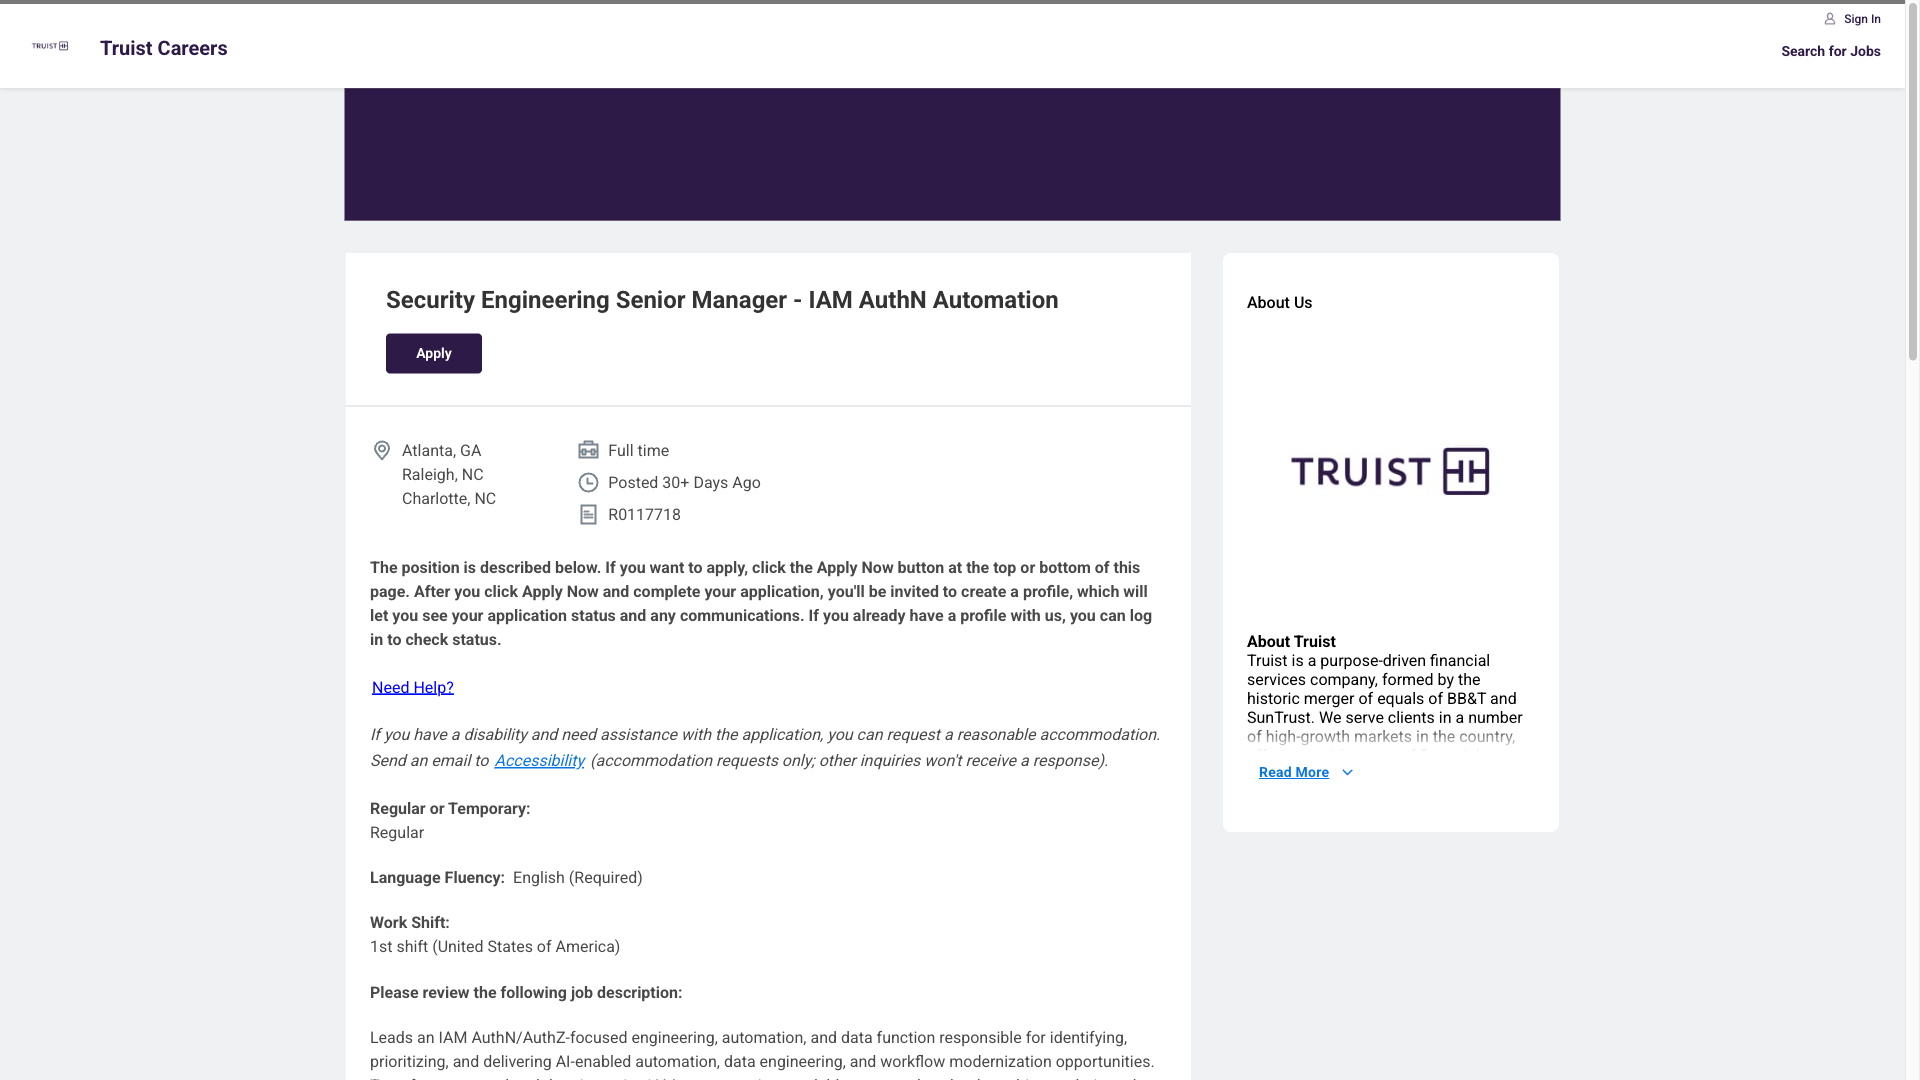
Task: Click the document icon beside R0117718
Action: pos(588,515)
